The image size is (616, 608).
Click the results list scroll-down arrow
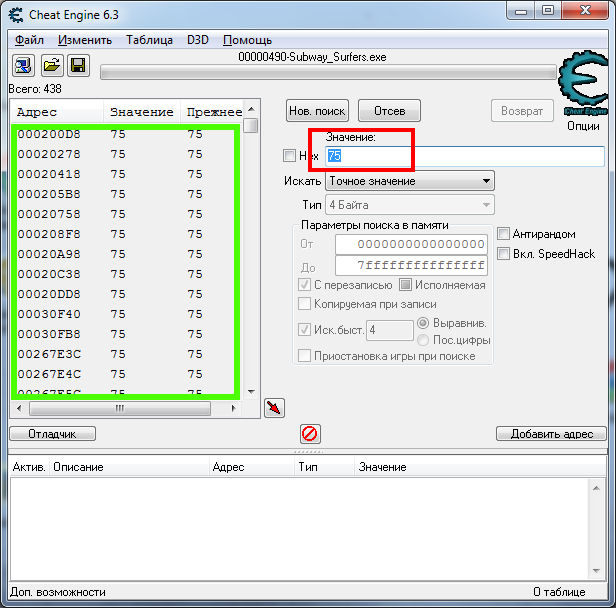tap(251, 392)
